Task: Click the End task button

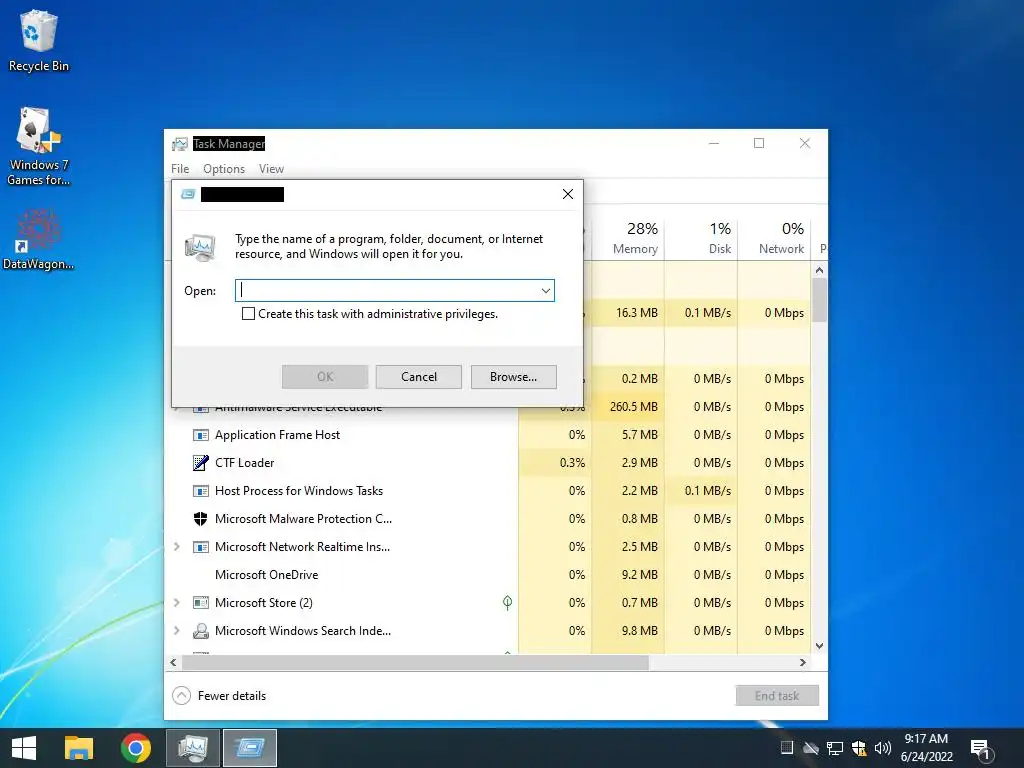Action: (777, 696)
